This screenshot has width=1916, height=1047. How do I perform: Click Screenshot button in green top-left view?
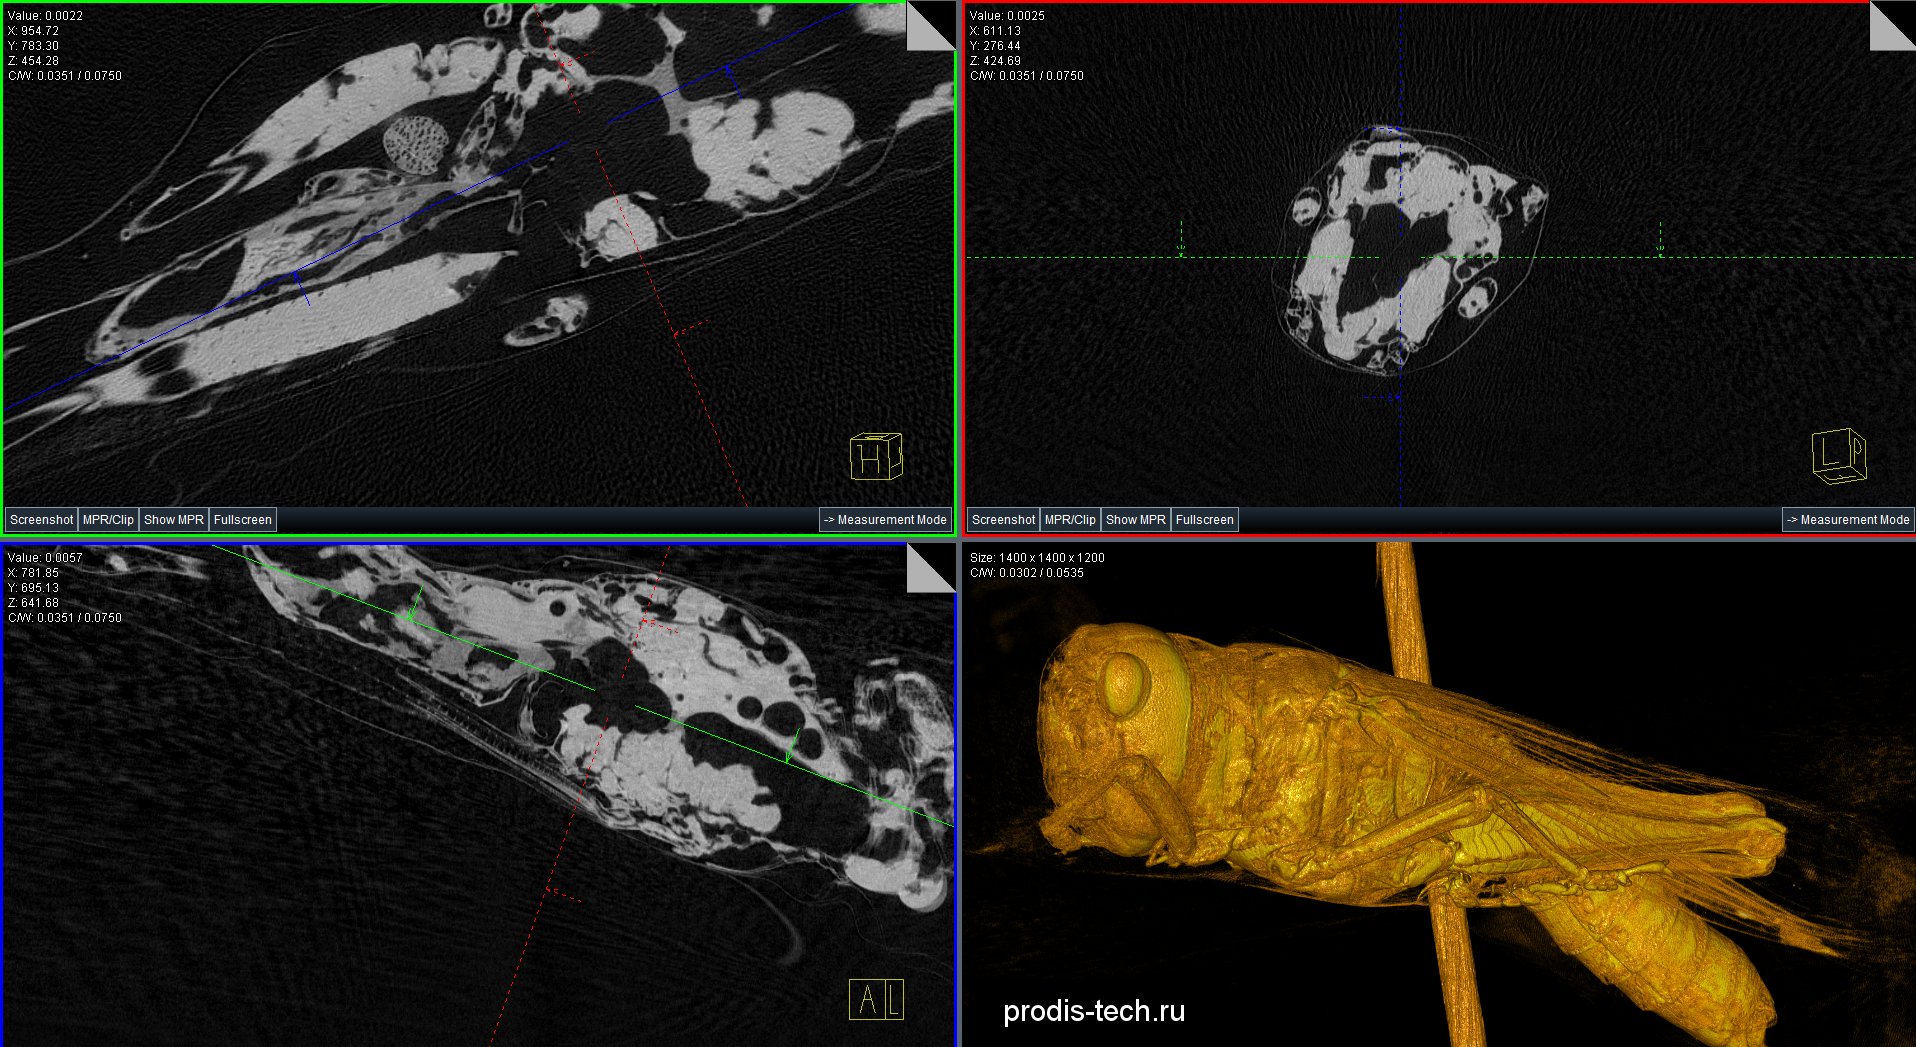pos(41,520)
